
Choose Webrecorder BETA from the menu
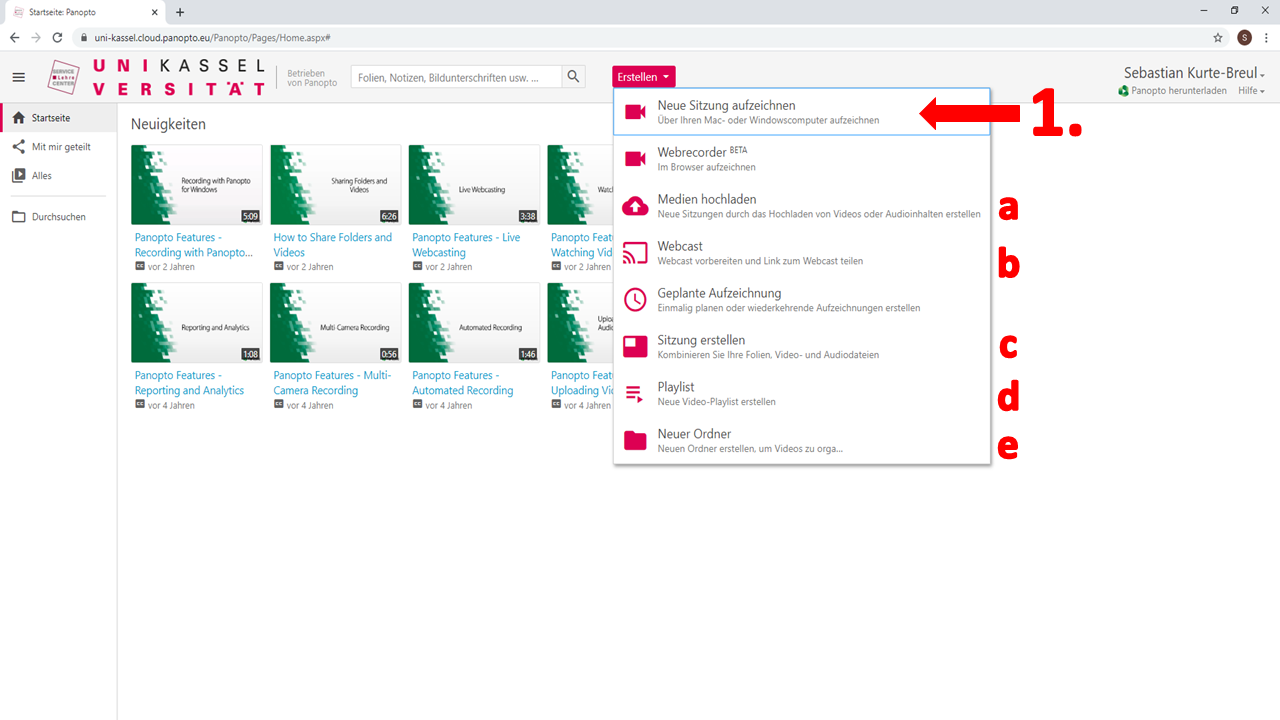(802, 159)
